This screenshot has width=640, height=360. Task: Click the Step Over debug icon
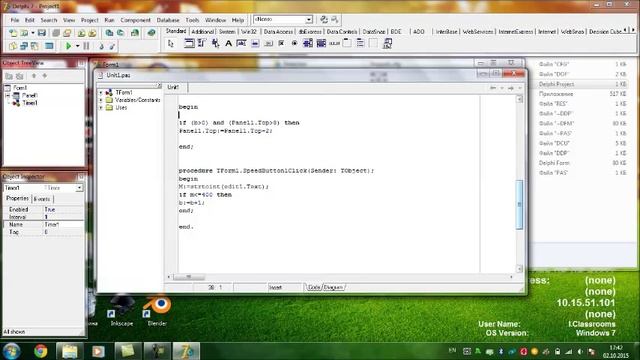pos(112,46)
